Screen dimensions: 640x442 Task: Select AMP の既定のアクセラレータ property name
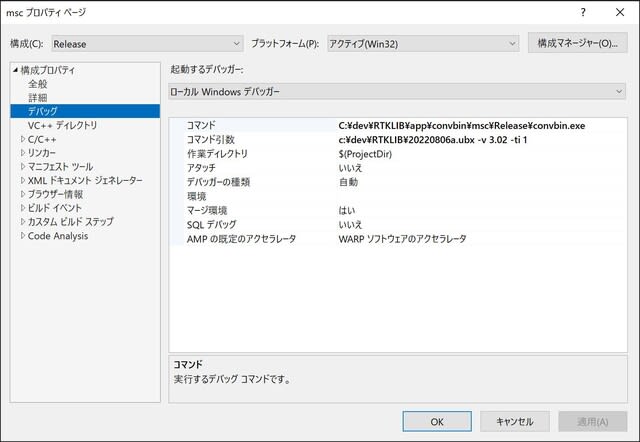coord(241,239)
